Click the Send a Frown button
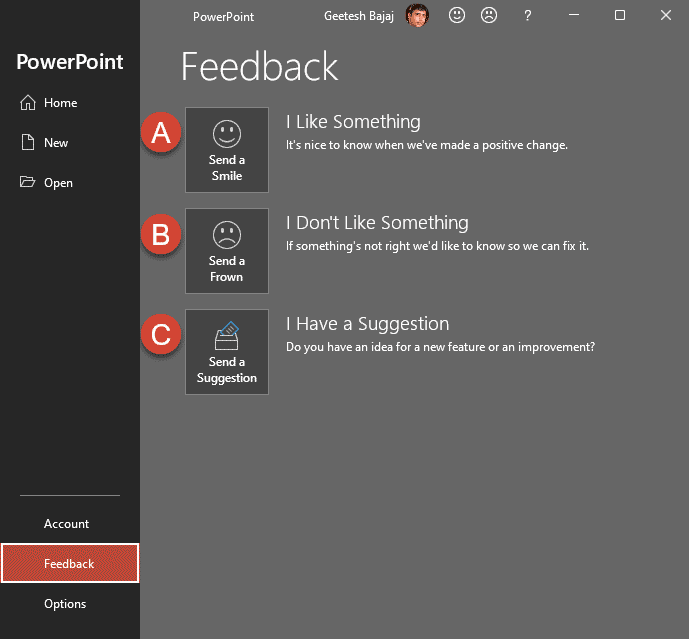 coord(227,251)
